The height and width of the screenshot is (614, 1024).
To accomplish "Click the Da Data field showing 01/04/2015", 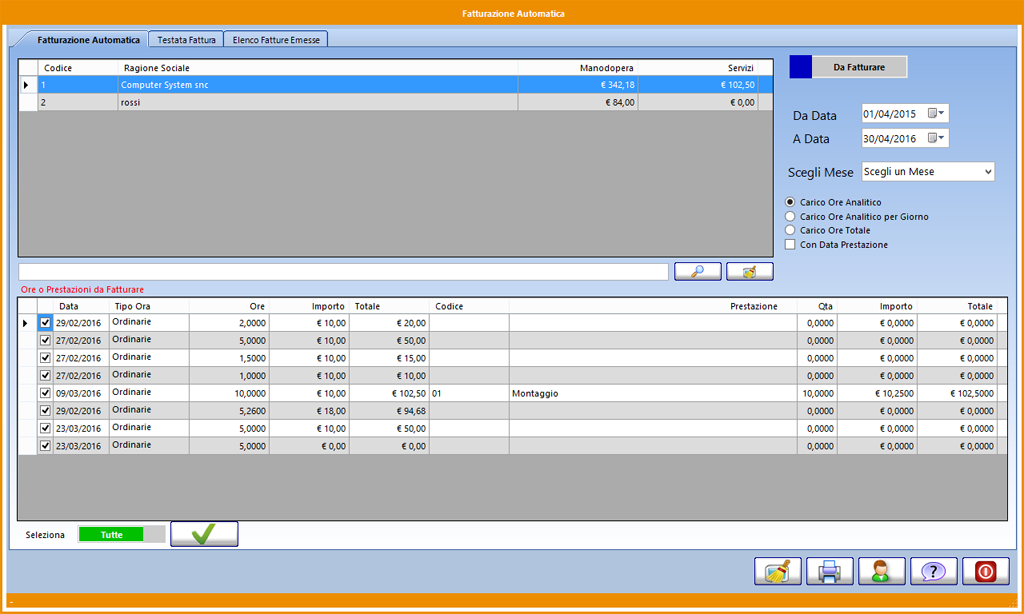I will 905,114.
